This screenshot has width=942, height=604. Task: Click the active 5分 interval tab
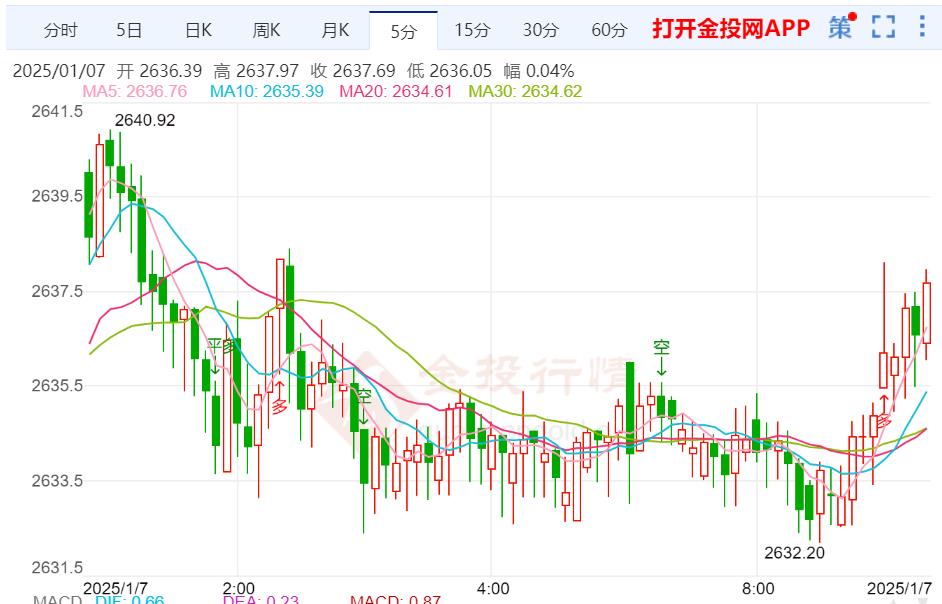404,31
